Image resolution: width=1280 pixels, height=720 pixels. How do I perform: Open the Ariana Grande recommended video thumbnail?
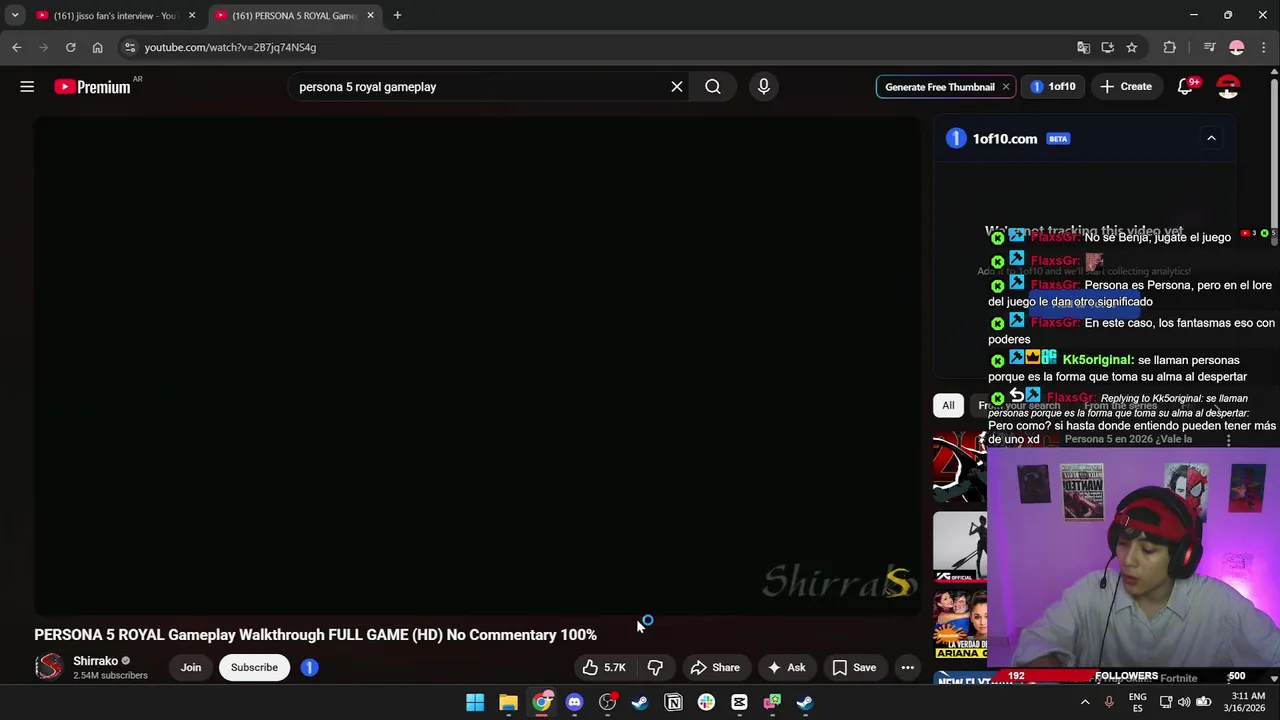coord(960,625)
